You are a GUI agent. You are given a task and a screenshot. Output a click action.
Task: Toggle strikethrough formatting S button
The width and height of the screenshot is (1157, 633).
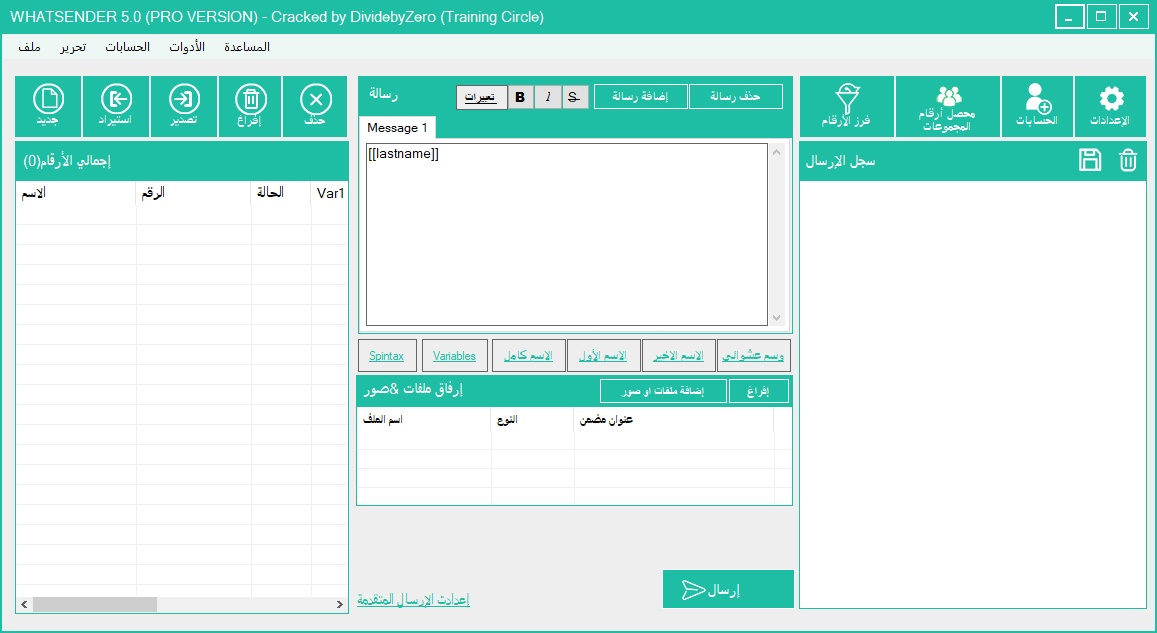(575, 97)
